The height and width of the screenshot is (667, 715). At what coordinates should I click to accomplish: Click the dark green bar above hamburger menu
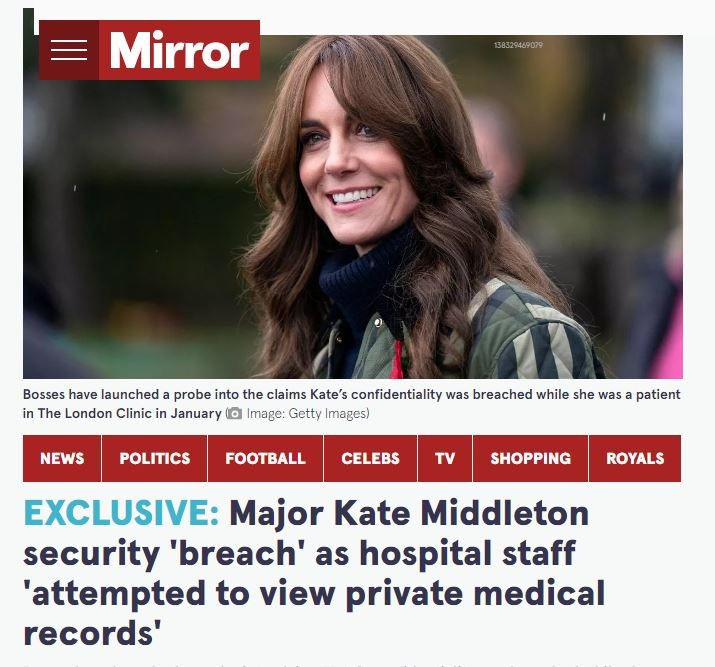28,21
